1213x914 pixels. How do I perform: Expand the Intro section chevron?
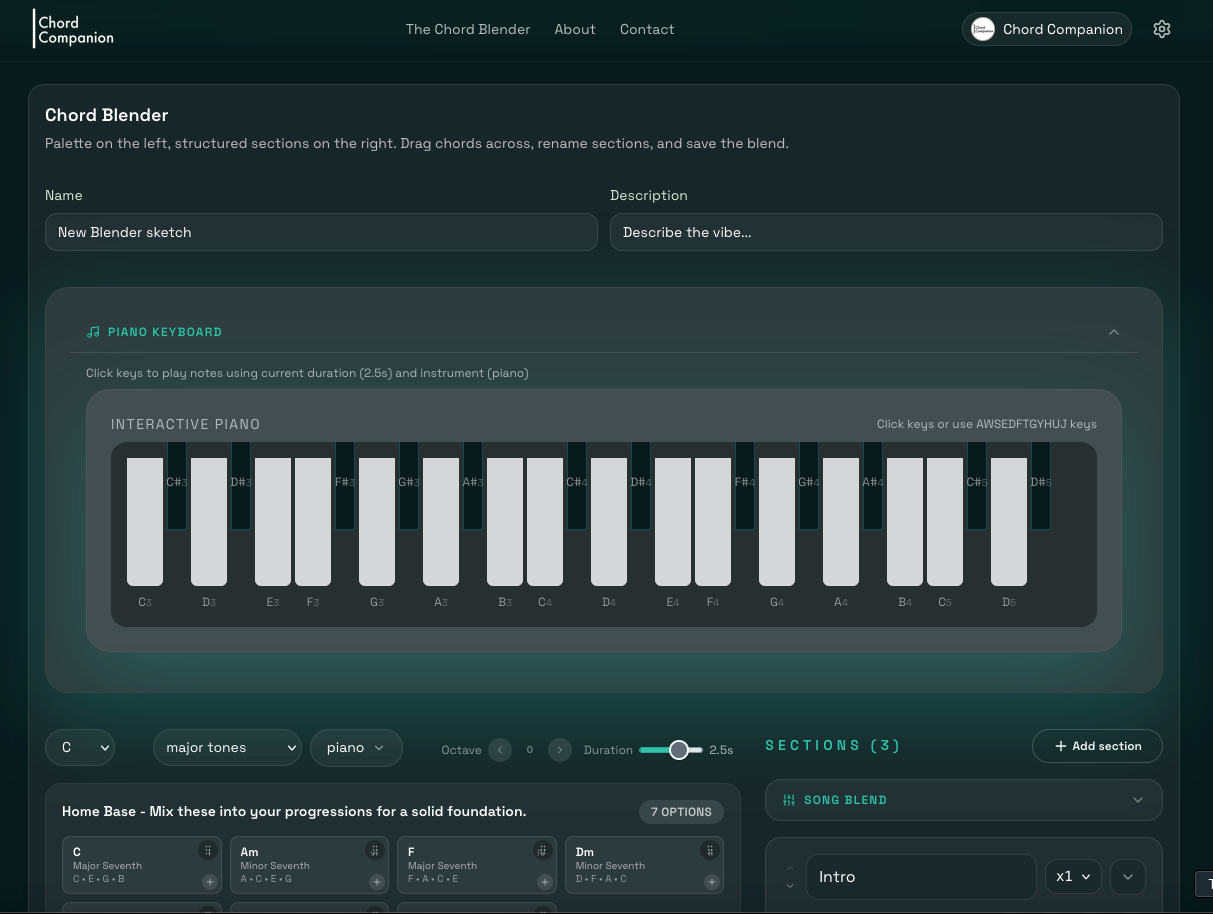click(1128, 877)
